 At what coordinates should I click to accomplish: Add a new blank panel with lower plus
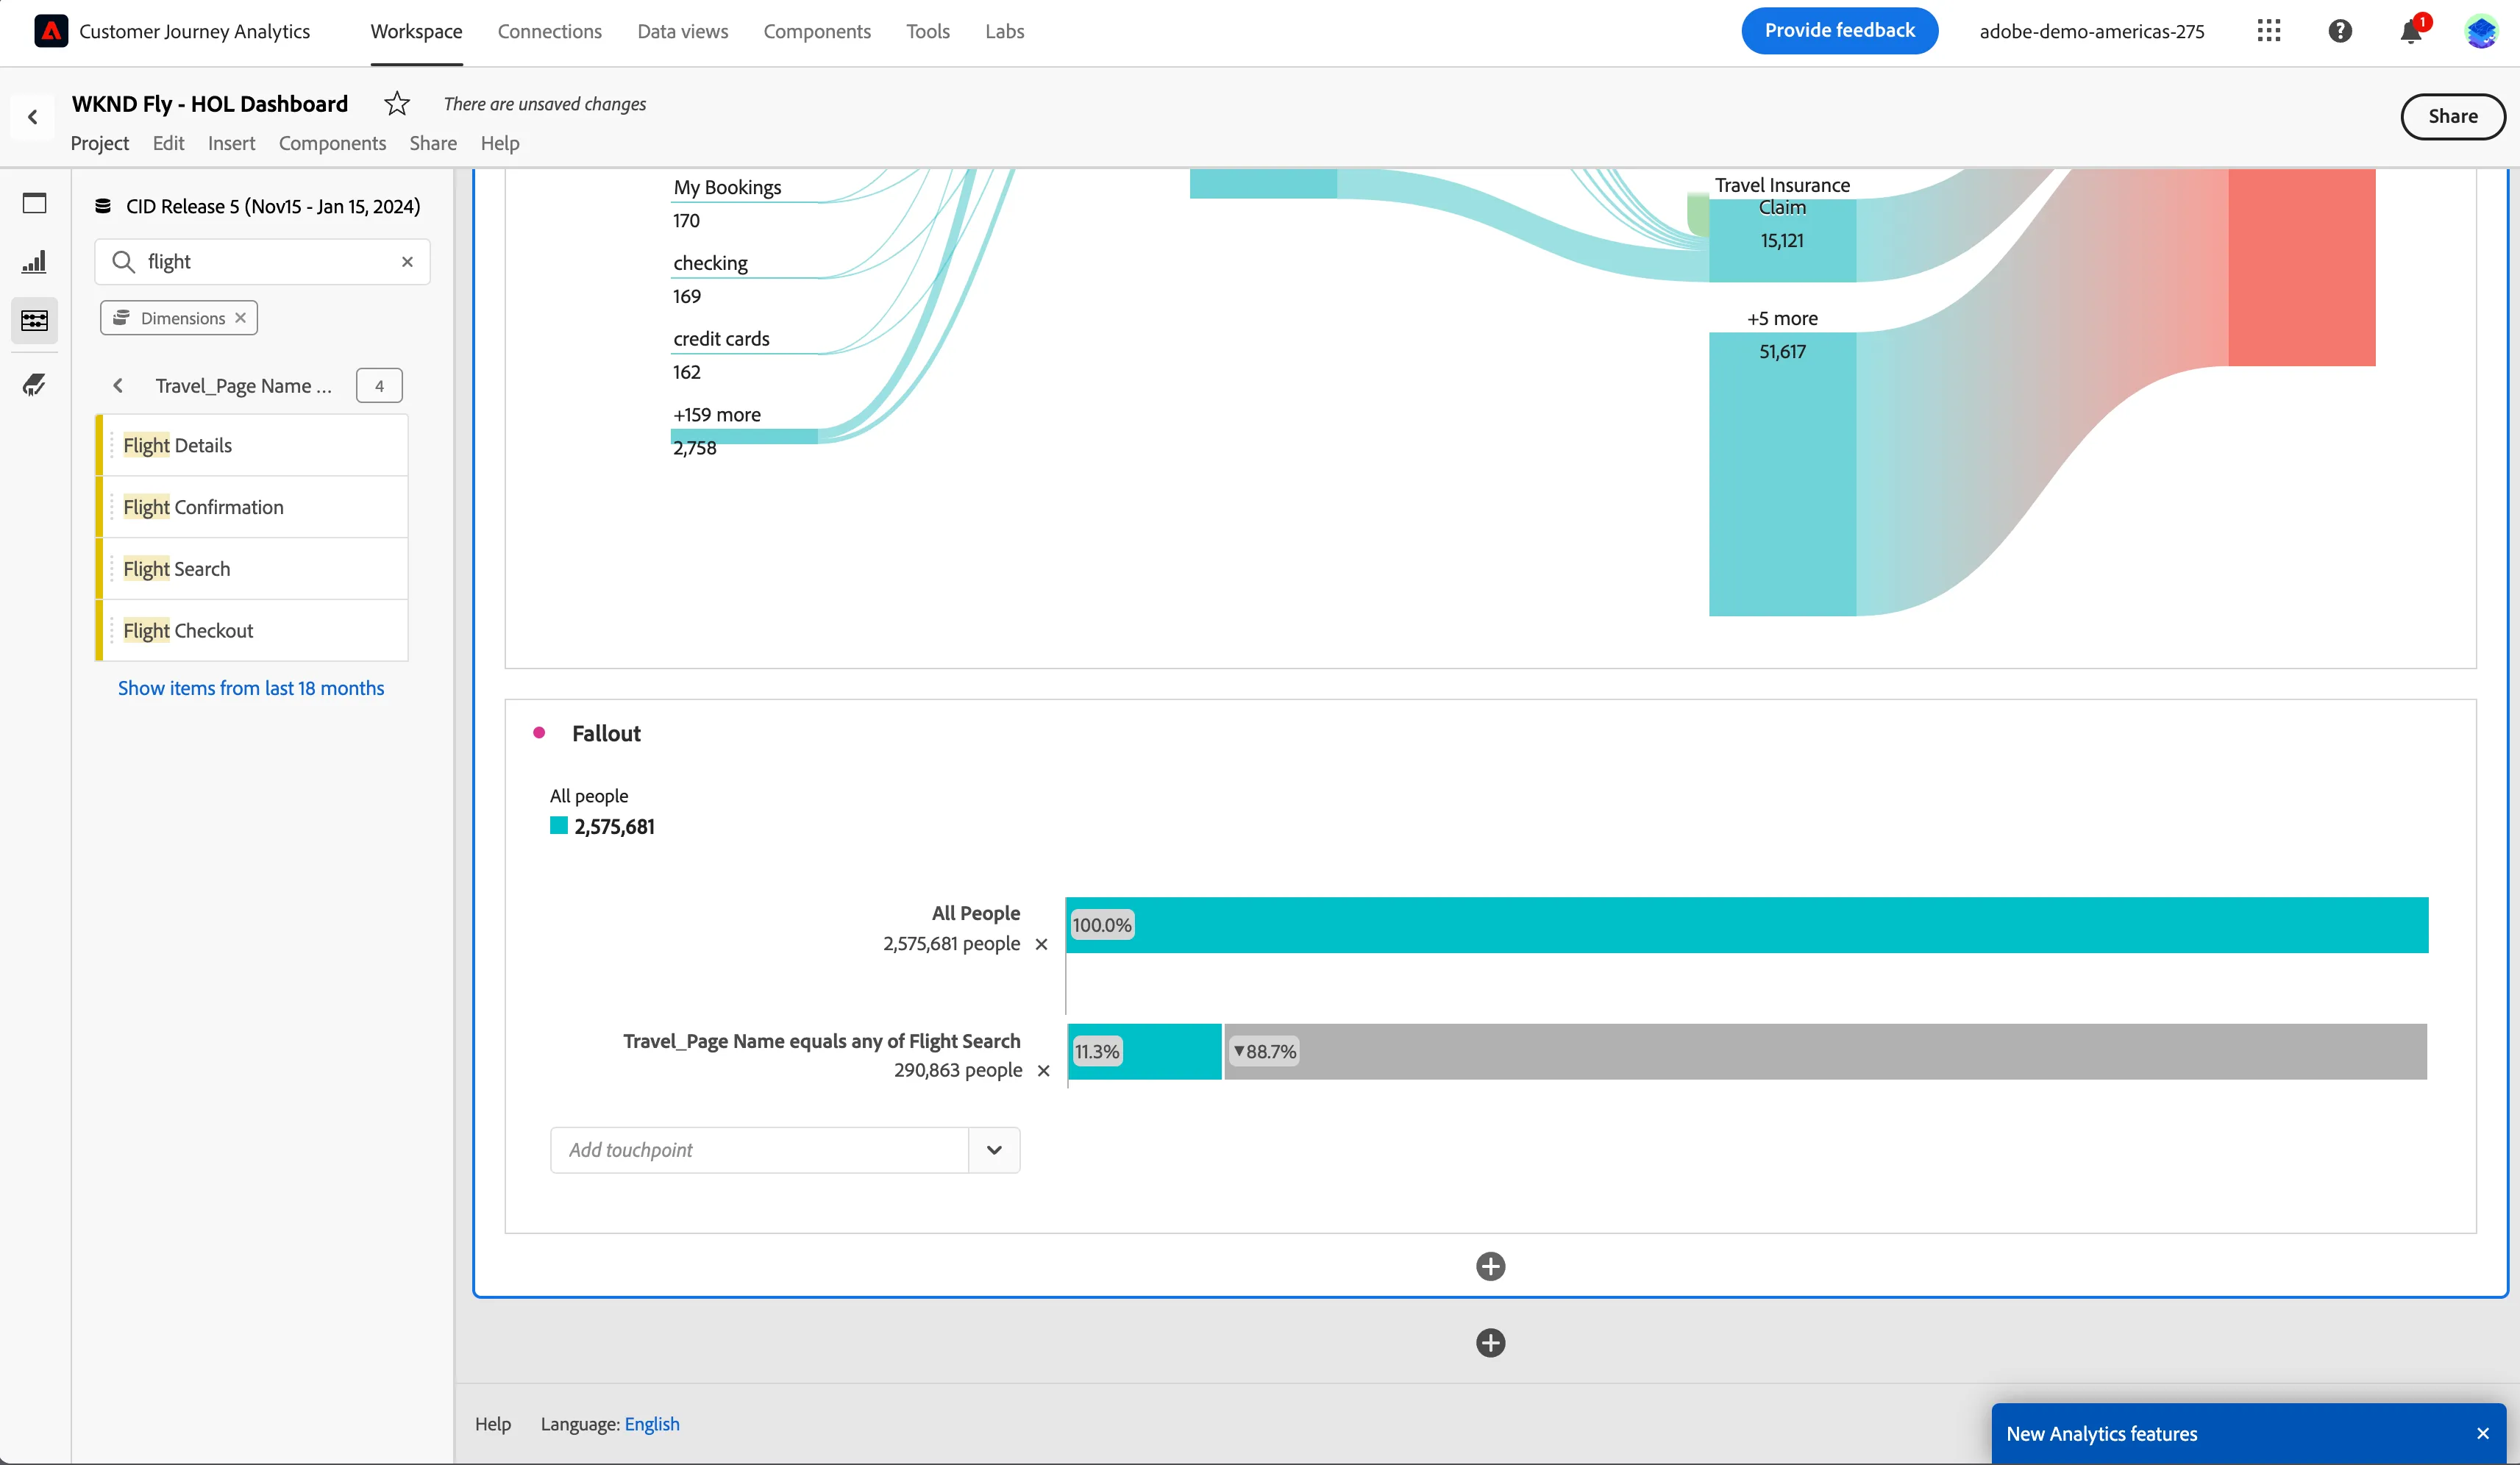[1490, 1343]
